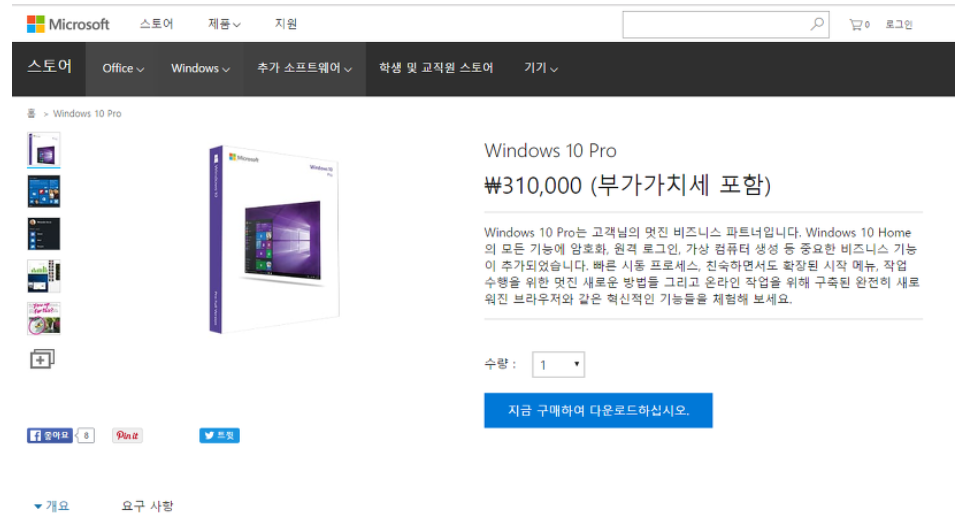Select the Start screen tiles thumbnail
Screen dimensions: 965x513
pyautogui.click(x=44, y=191)
